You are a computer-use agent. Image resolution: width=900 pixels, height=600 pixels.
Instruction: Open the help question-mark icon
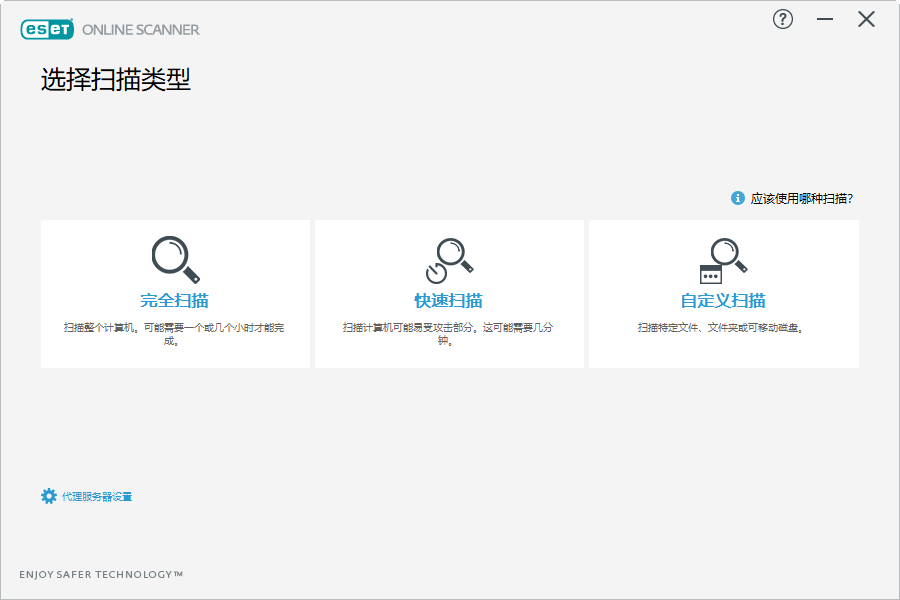click(x=783, y=19)
